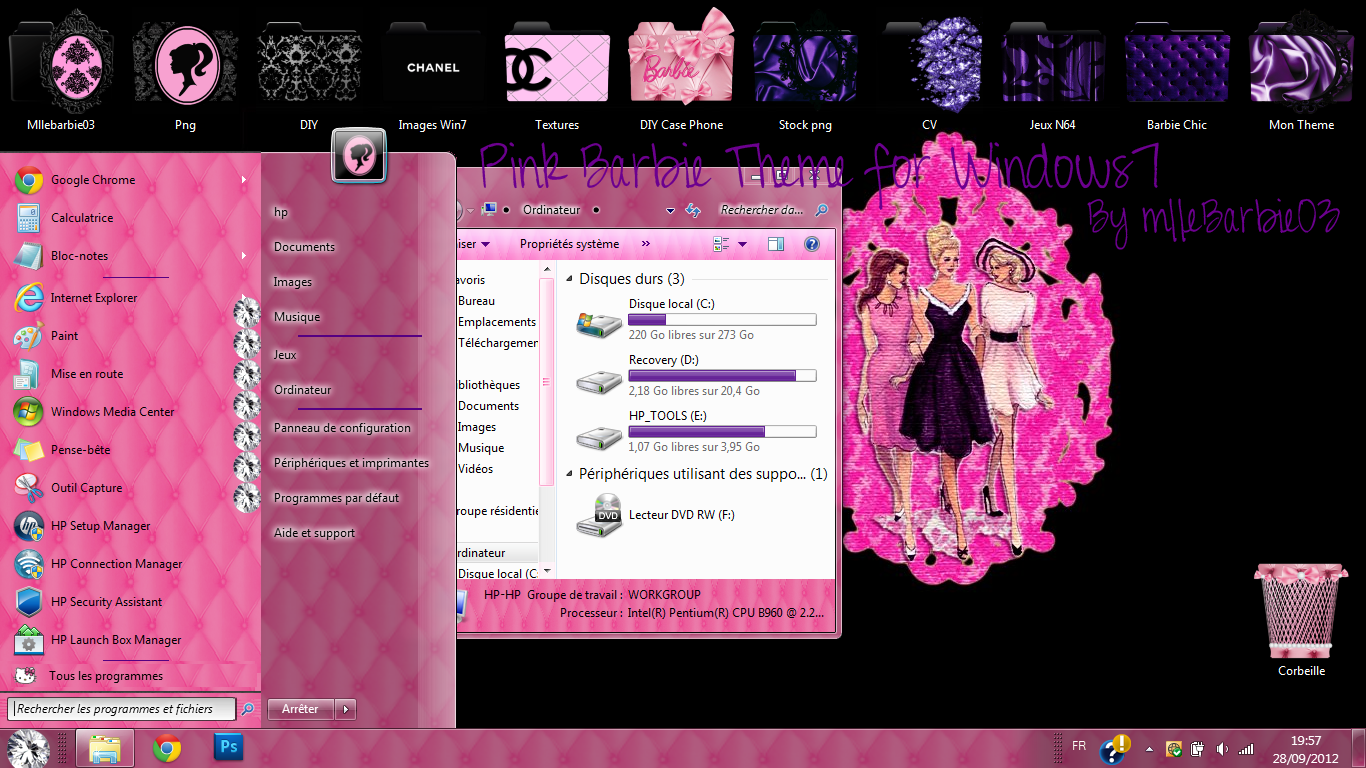Select Recovery (D:) drive
Image resolution: width=1366 pixels, height=768 pixels.
[x=696, y=376]
